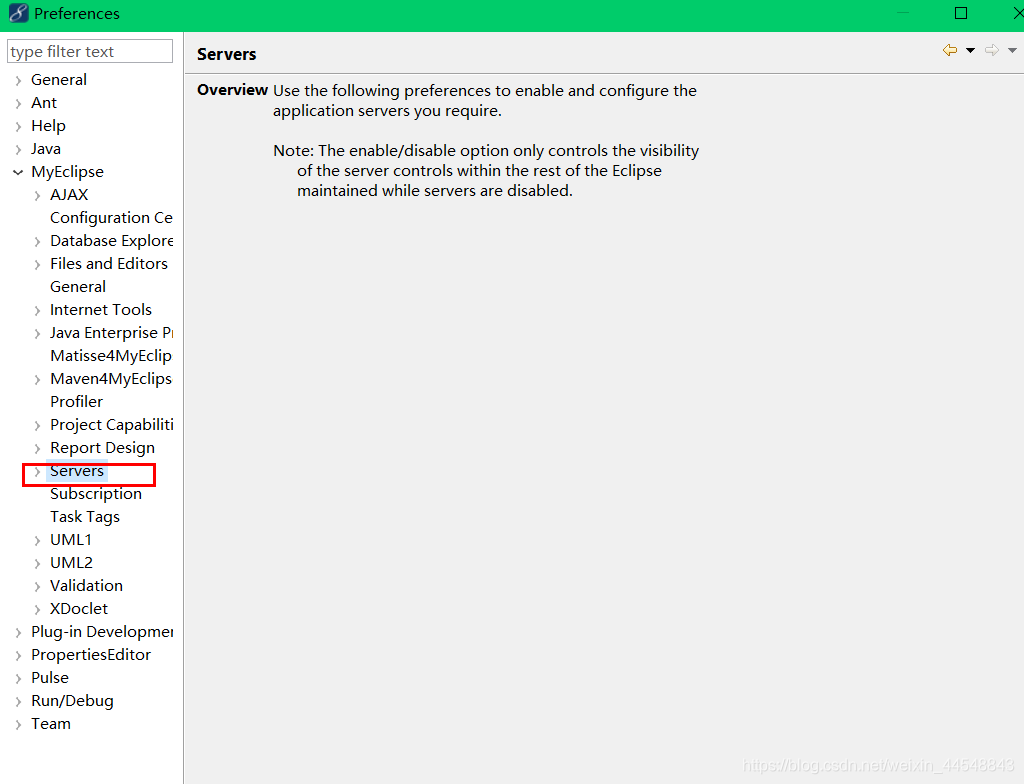The height and width of the screenshot is (784, 1024).
Task: Expand the Help node arrow
Action: tap(18, 126)
